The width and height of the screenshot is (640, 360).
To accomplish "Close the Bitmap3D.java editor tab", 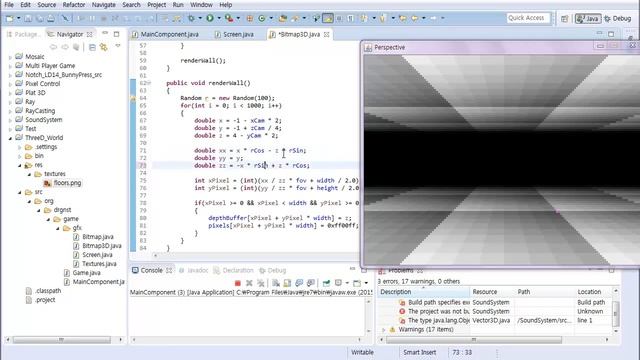I will (x=327, y=35).
